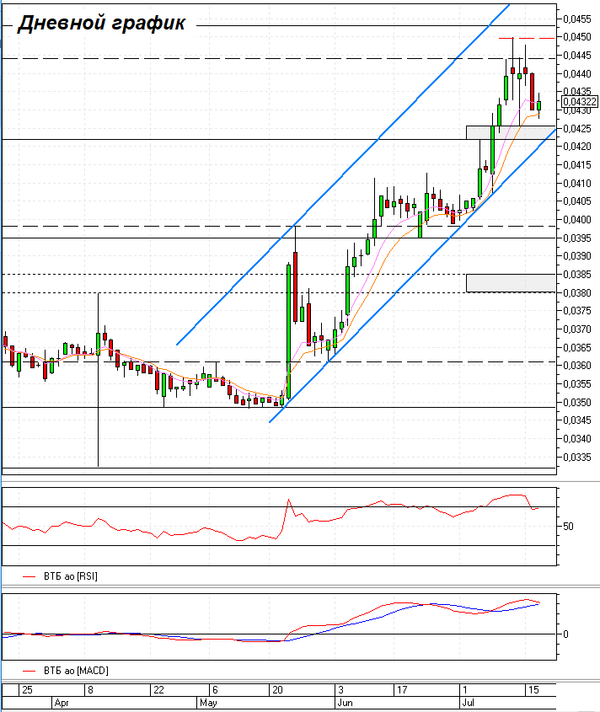Click date label 3 on time axis
The image size is (600, 712).
(x=341, y=690)
